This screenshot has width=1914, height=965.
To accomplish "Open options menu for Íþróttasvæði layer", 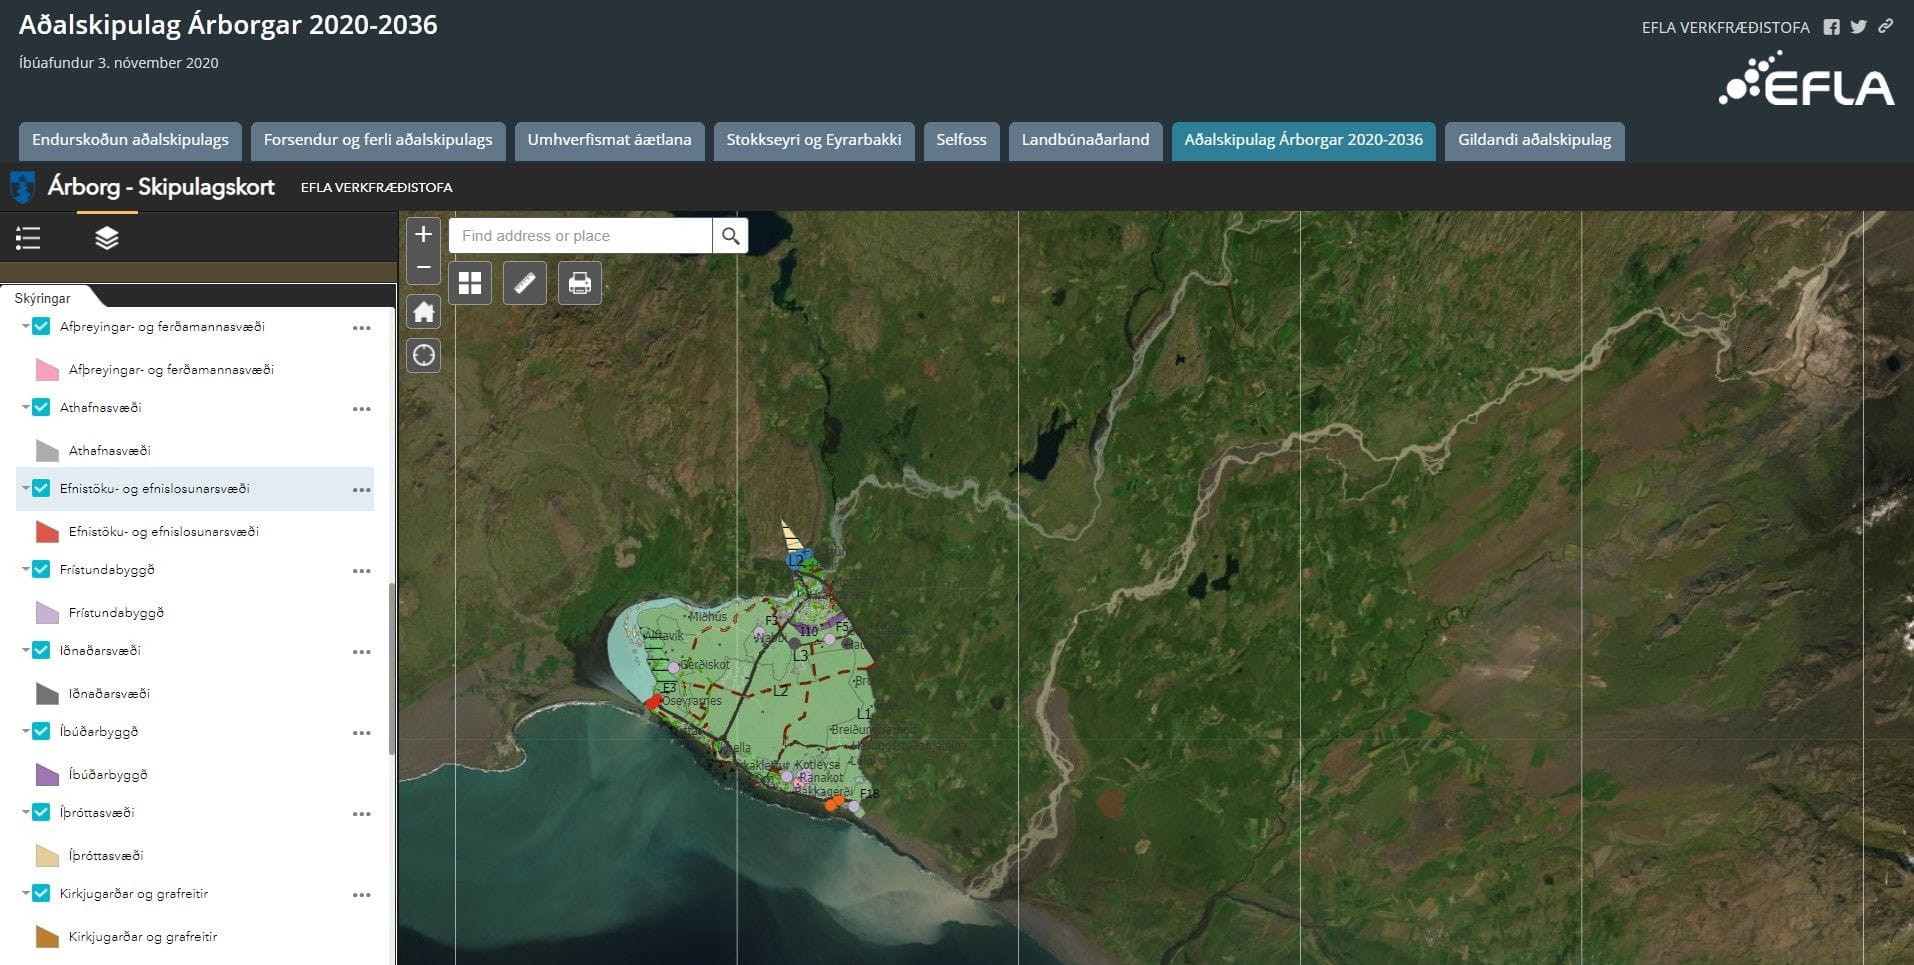I will (361, 814).
